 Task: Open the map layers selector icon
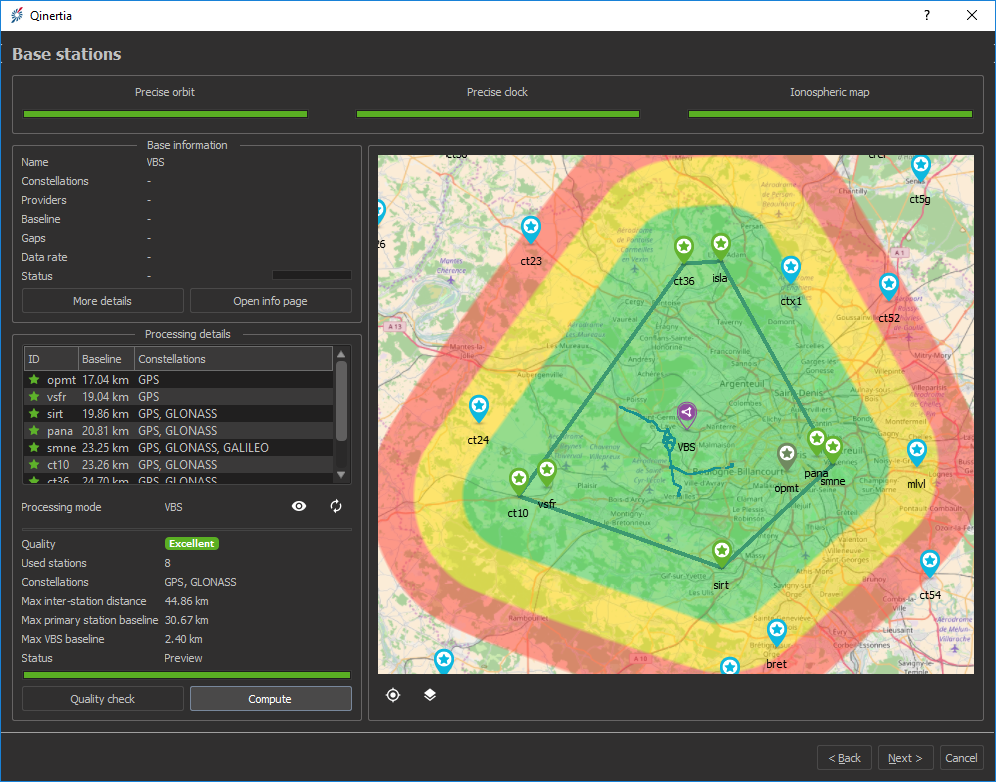430,694
